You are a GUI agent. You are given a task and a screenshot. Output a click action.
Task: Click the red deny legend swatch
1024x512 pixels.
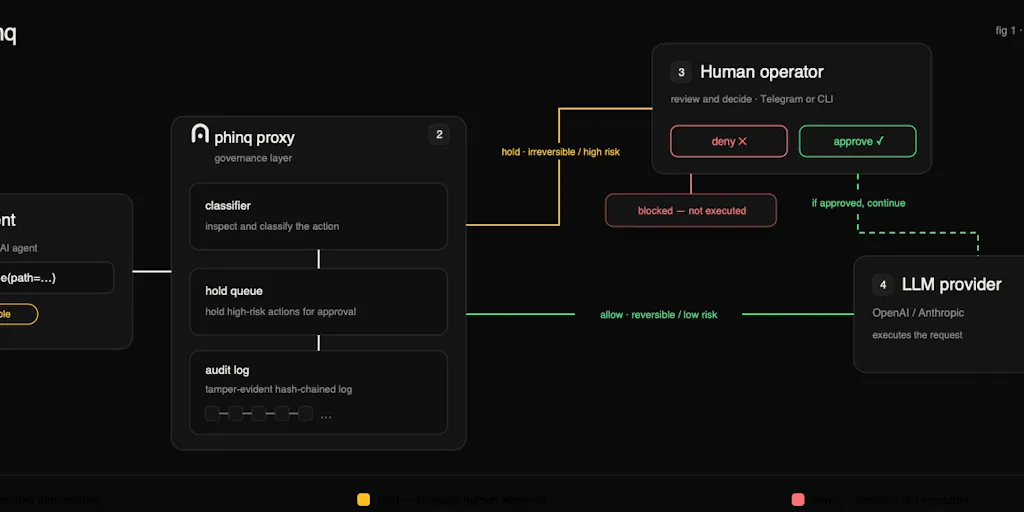pyautogui.click(x=798, y=500)
